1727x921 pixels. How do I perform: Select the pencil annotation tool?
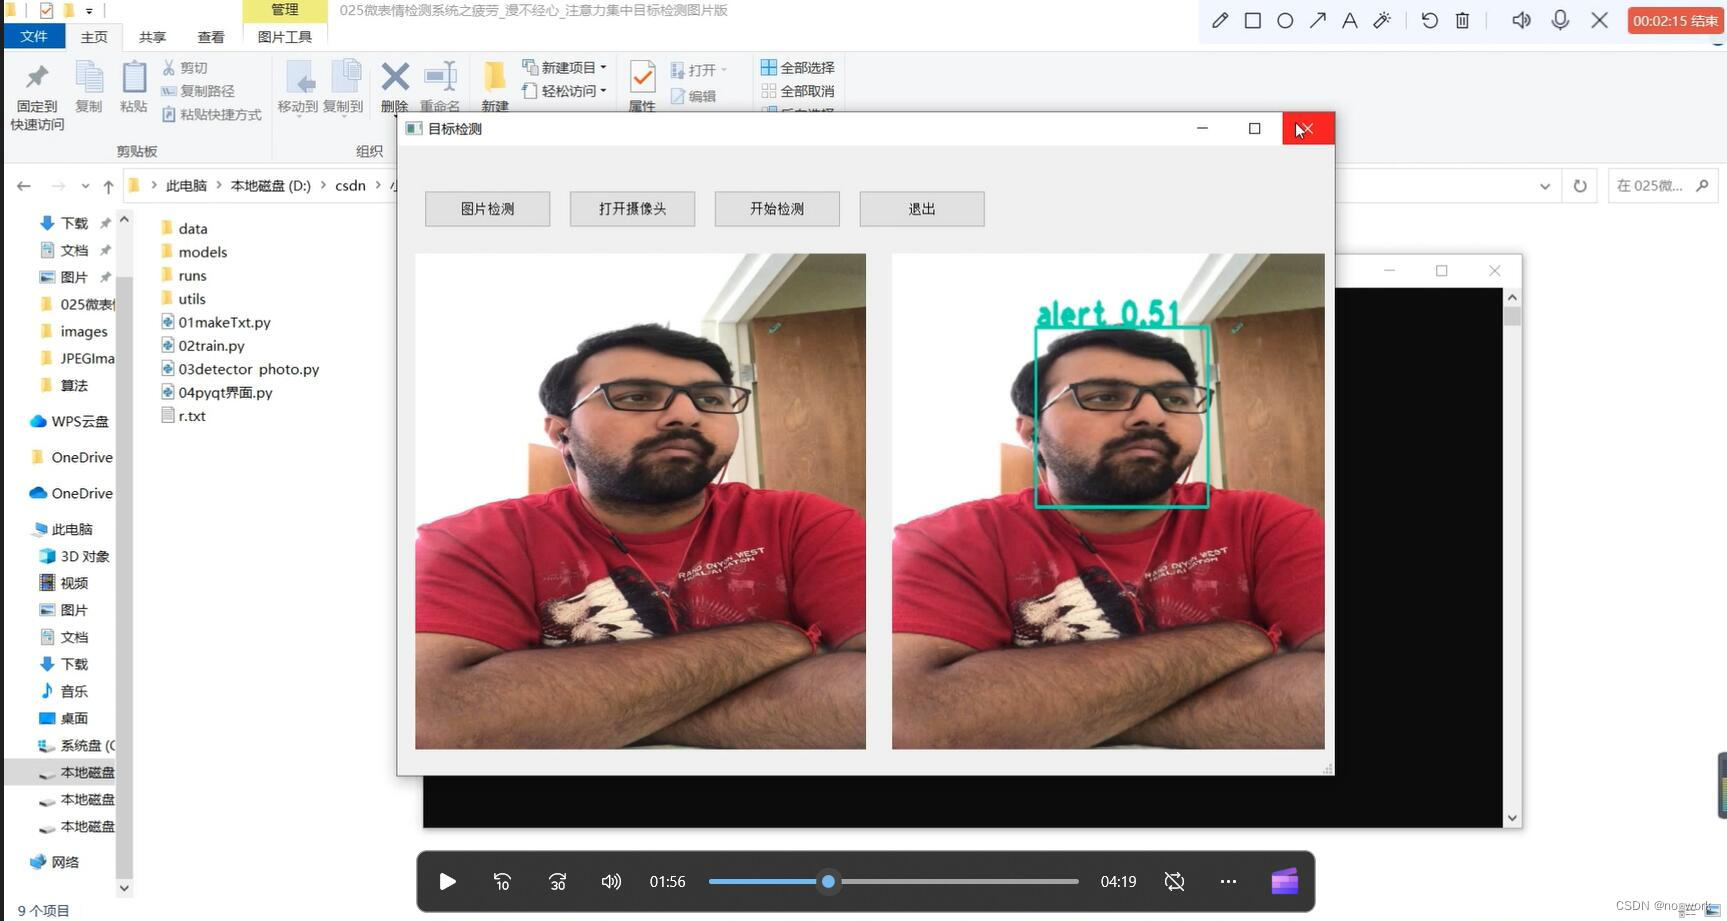click(x=1219, y=20)
